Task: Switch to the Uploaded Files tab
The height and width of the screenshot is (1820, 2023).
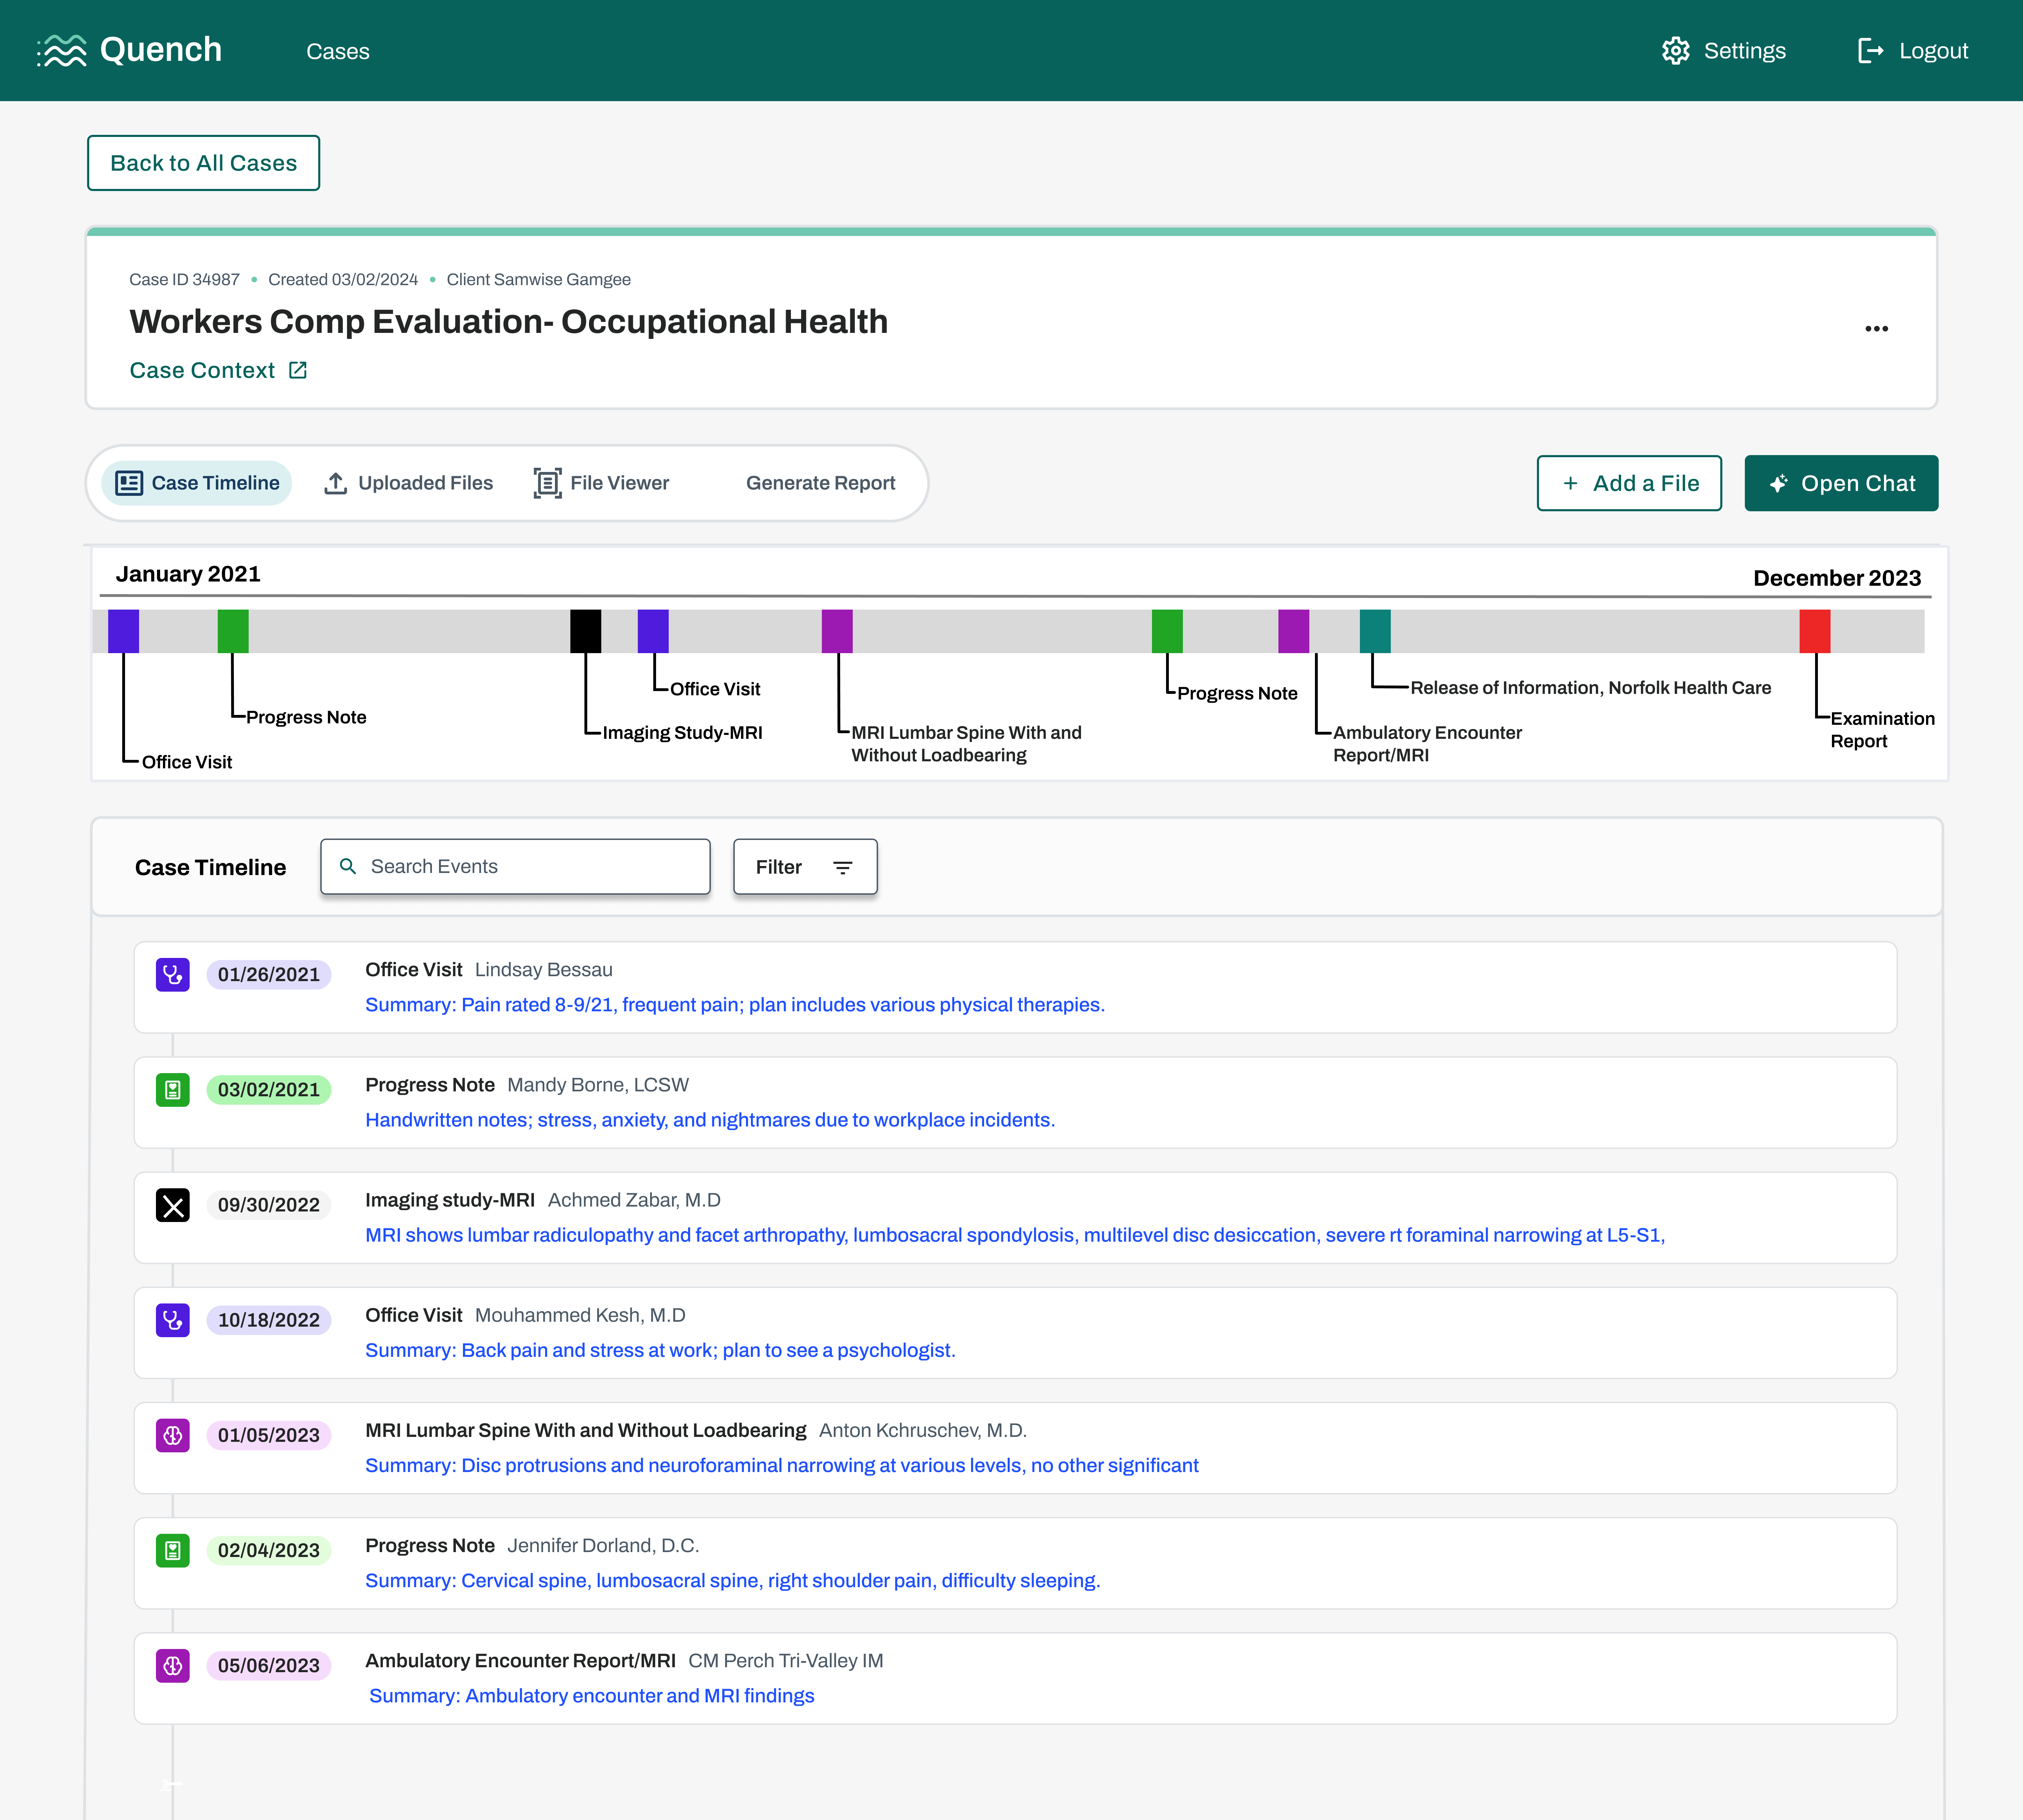Action: click(x=409, y=483)
